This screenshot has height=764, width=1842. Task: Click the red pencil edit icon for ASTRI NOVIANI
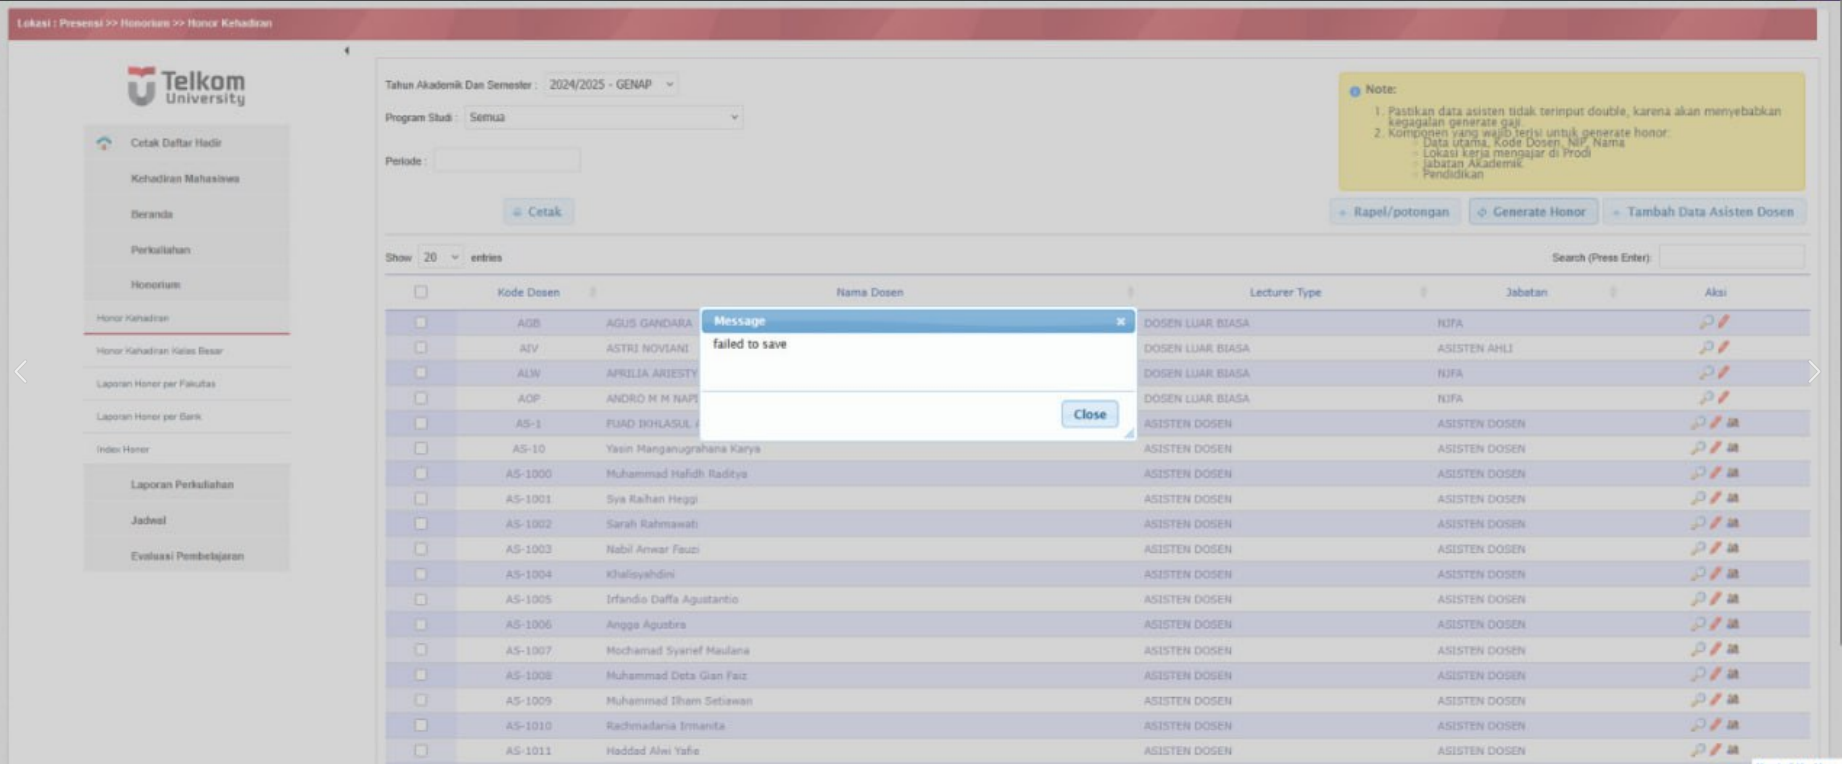pos(1723,347)
